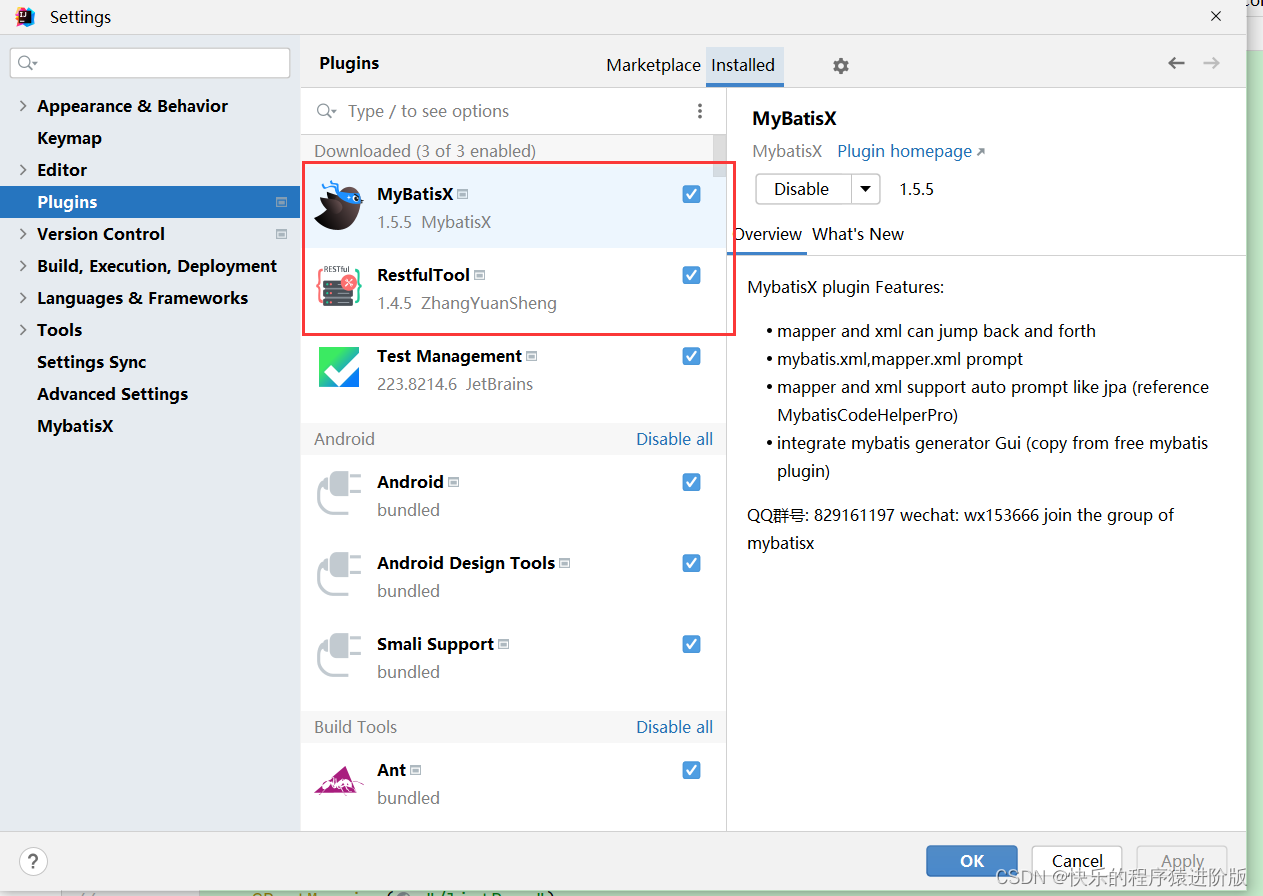Click the small tag icon next to MyBatisX name

pyautogui.click(x=463, y=194)
